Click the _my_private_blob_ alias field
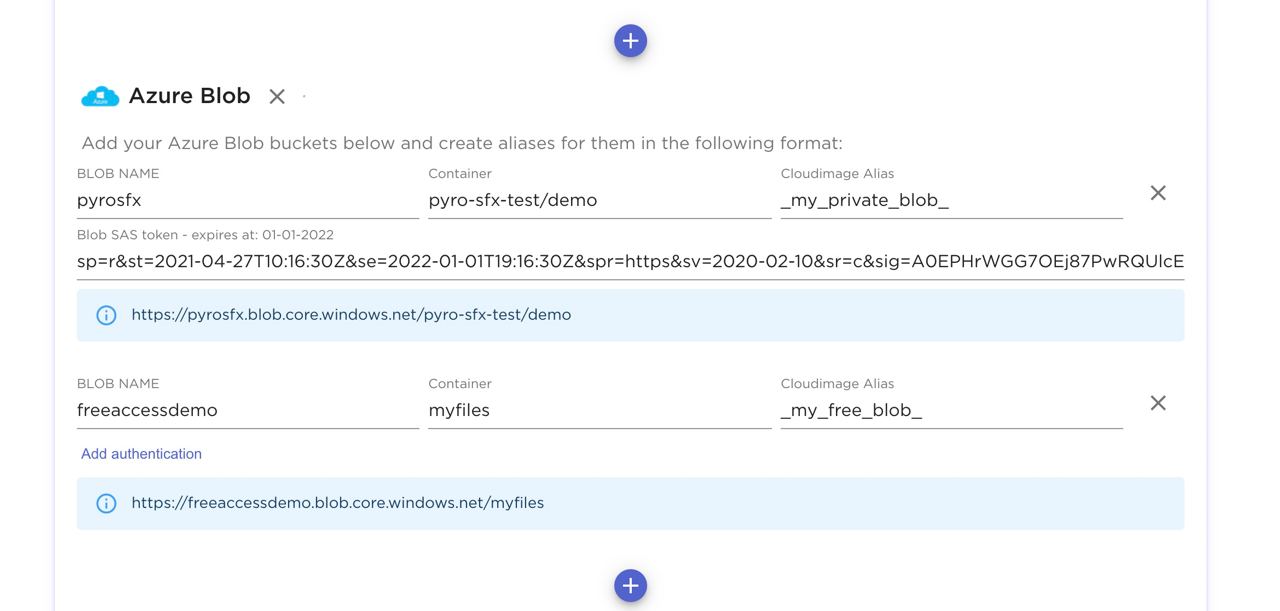The width and height of the screenshot is (1280, 611). click(950, 200)
